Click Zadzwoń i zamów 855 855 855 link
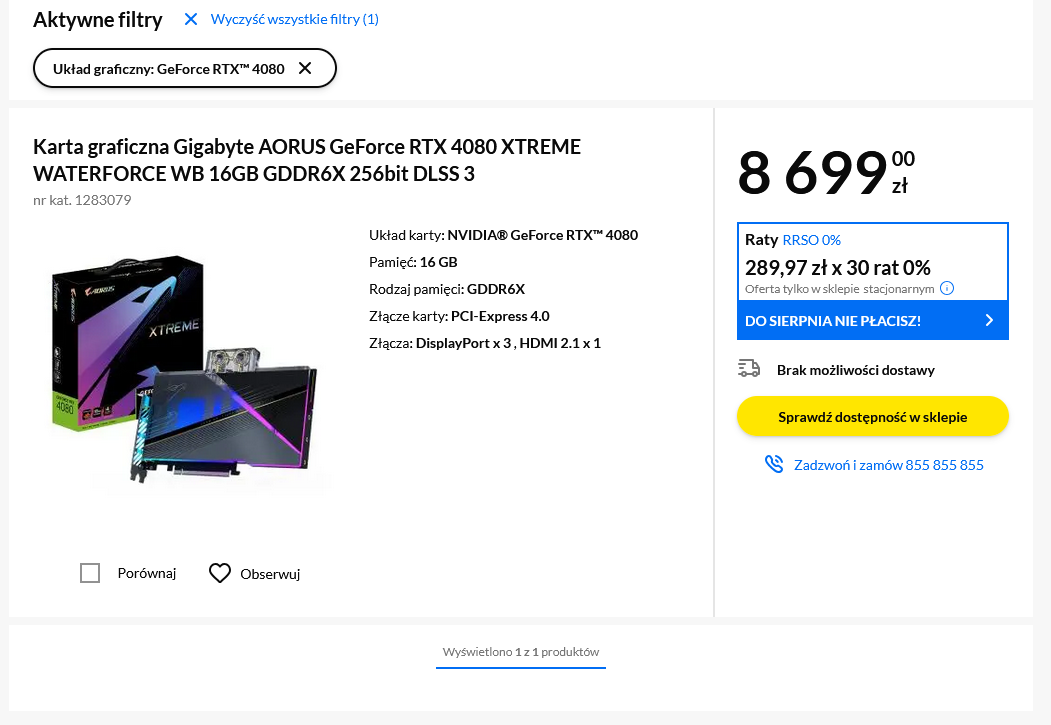The height and width of the screenshot is (725, 1051). pos(888,465)
